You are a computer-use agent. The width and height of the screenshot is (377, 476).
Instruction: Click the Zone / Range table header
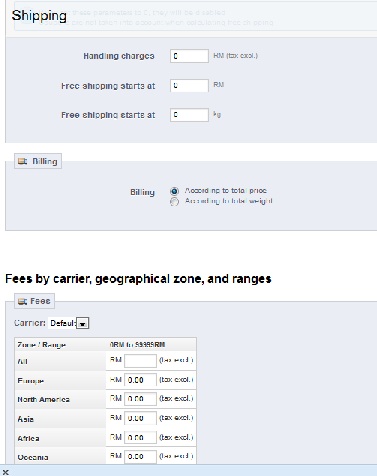tap(42, 345)
